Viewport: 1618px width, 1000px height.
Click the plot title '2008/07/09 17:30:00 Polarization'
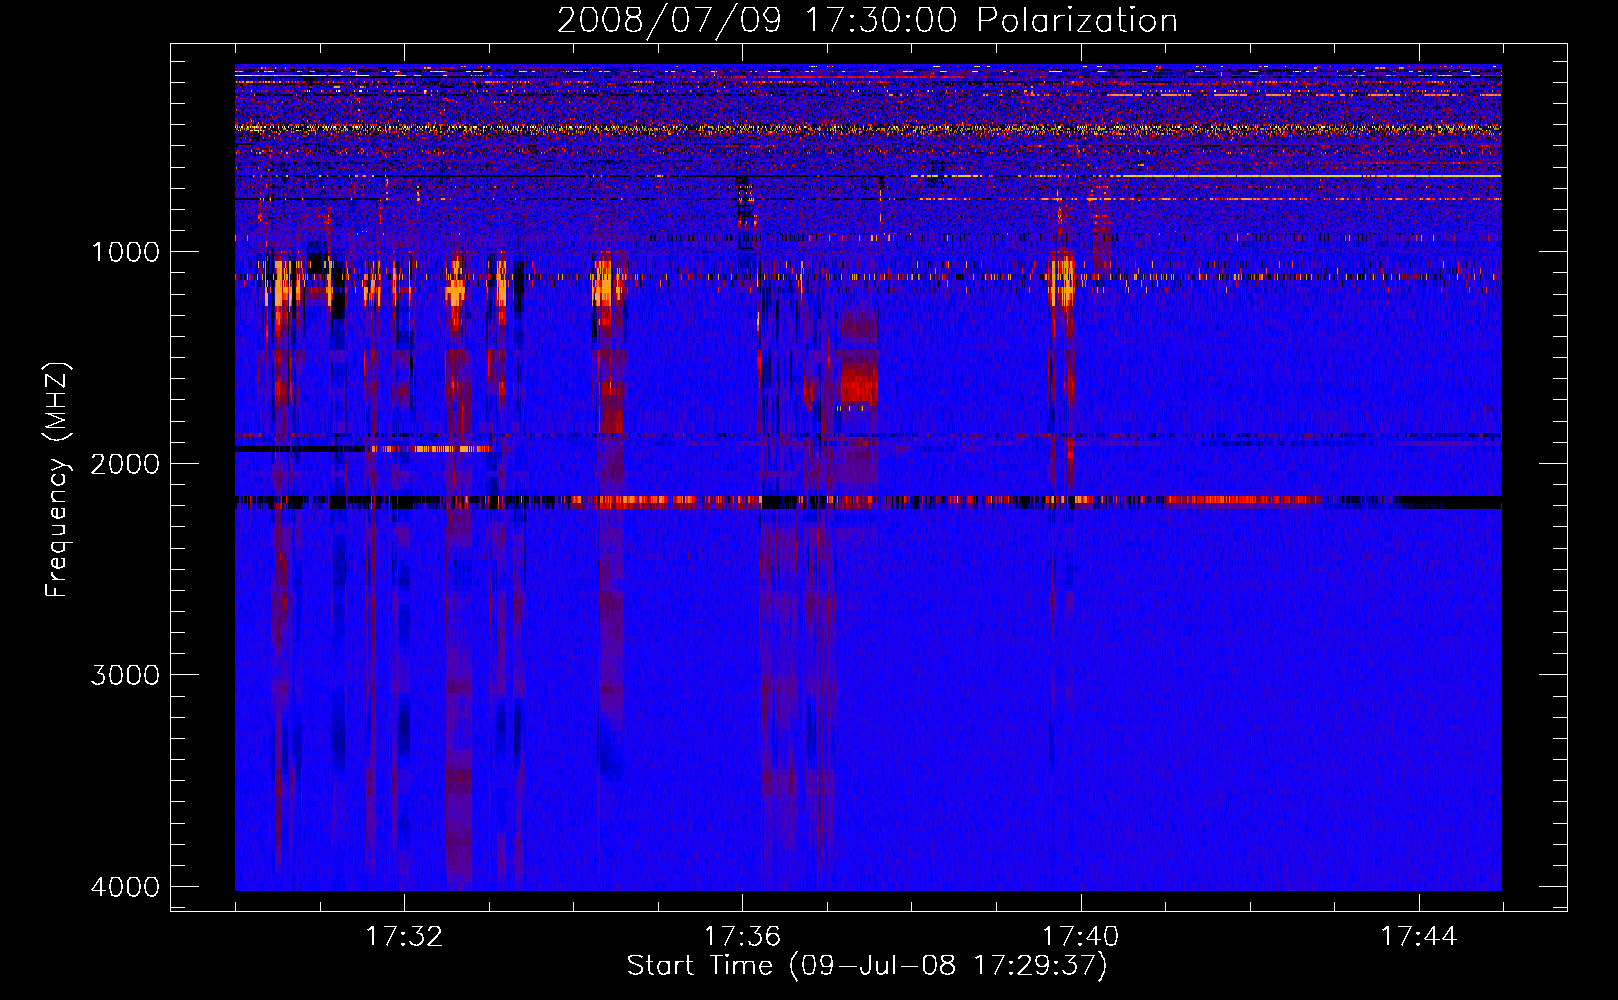867,20
